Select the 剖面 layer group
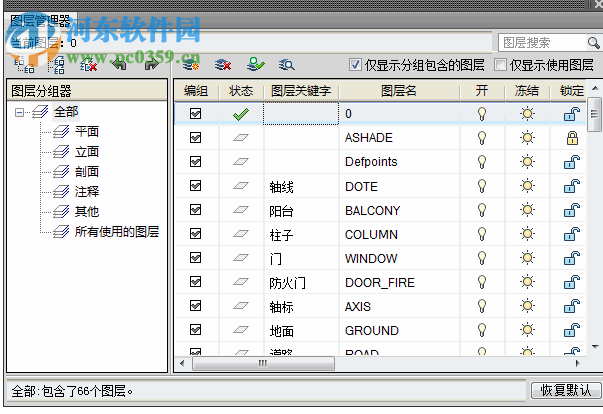This screenshot has height=414, width=603. 87,172
